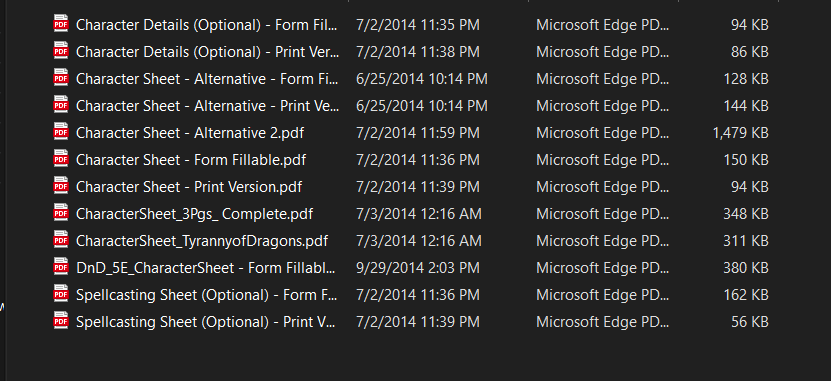Viewport: 831px width, 381px height.
Task: Select Character Sheet - Alternative - Print Ve... file
Action: [x=207, y=106]
